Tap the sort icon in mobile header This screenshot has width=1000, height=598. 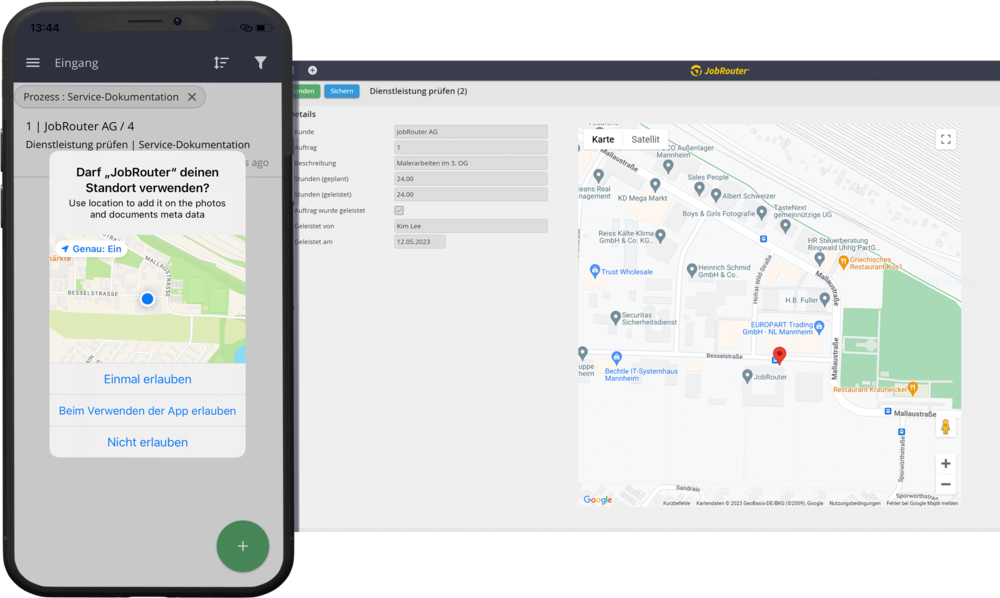click(221, 62)
